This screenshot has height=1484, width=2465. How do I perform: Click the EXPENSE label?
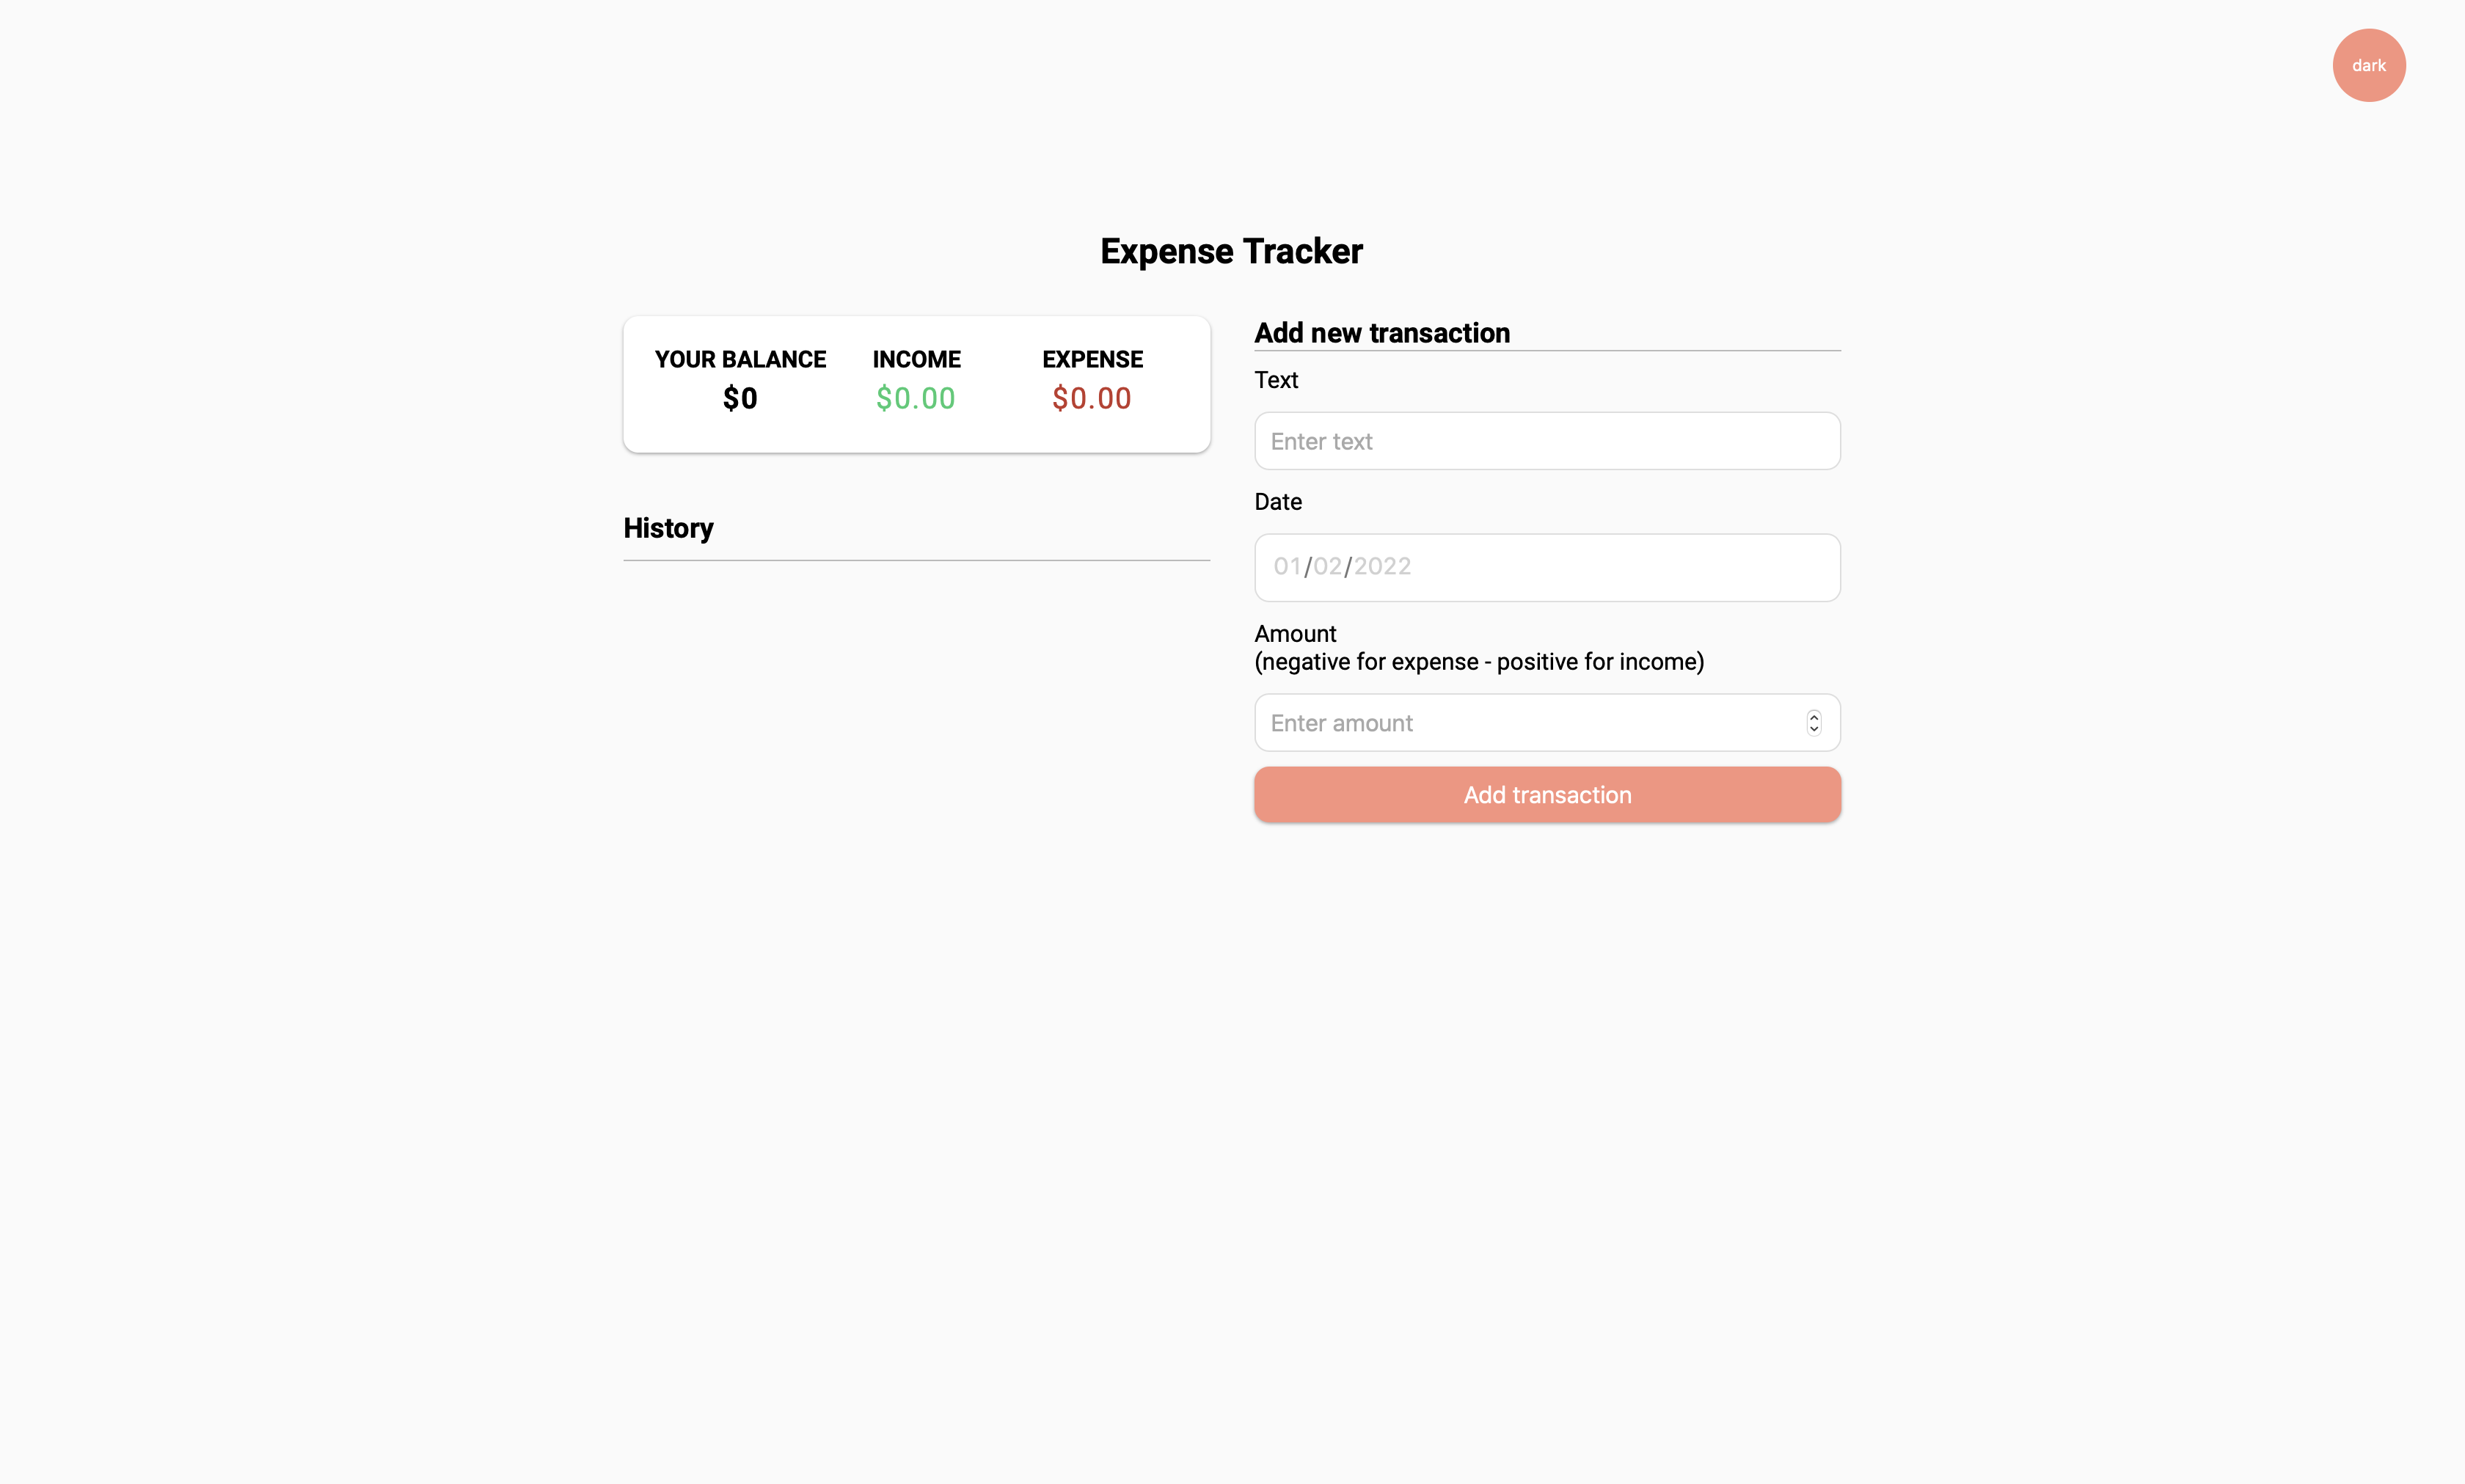coord(1092,359)
